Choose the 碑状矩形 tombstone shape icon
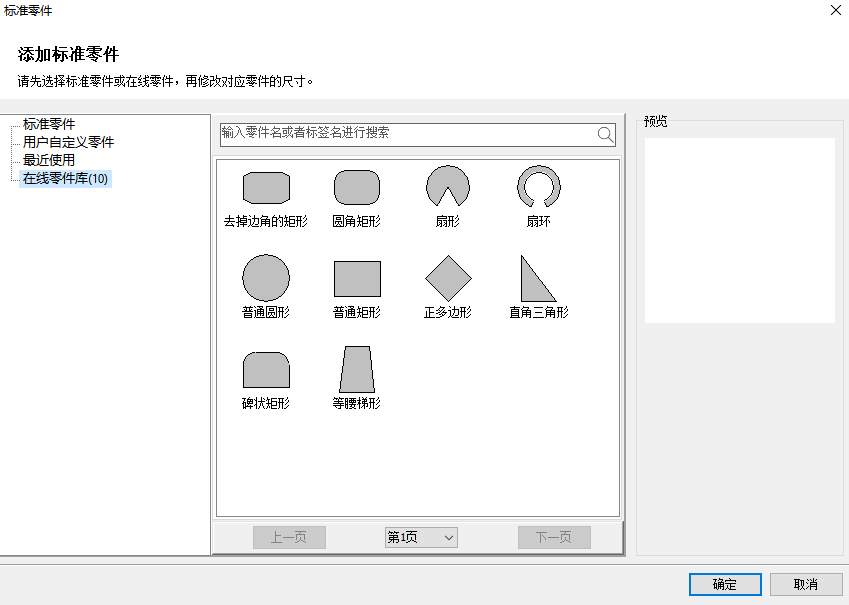The height and width of the screenshot is (605, 849). pos(266,370)
